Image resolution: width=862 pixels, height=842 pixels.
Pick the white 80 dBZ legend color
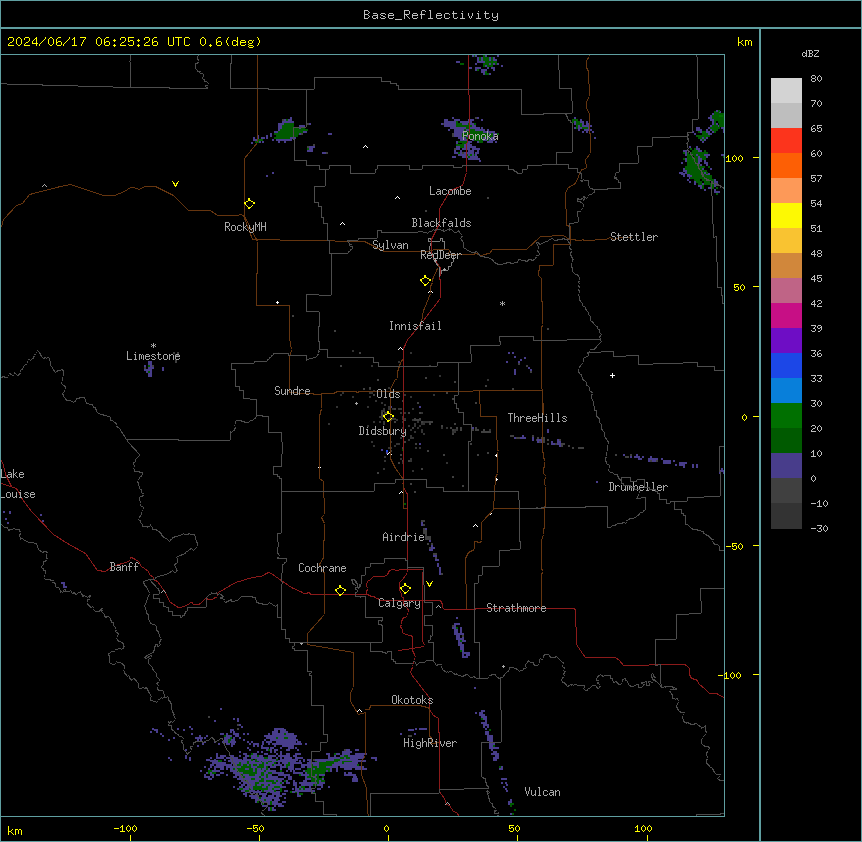coord(786,90)
